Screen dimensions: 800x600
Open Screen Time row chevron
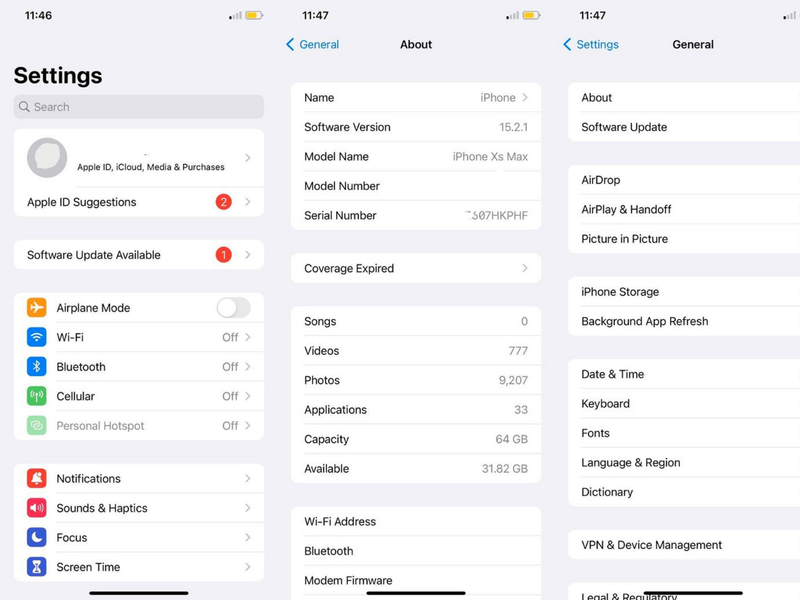[248, 567]
